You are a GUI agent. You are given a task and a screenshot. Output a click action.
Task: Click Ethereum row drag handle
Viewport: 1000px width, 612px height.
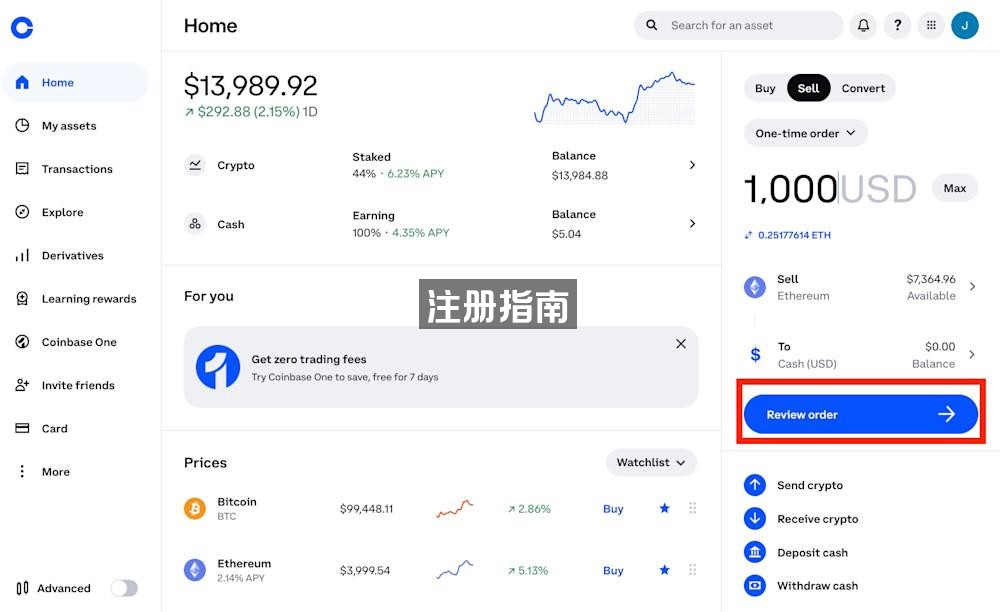pyautogui.click(x=693, y=570)
